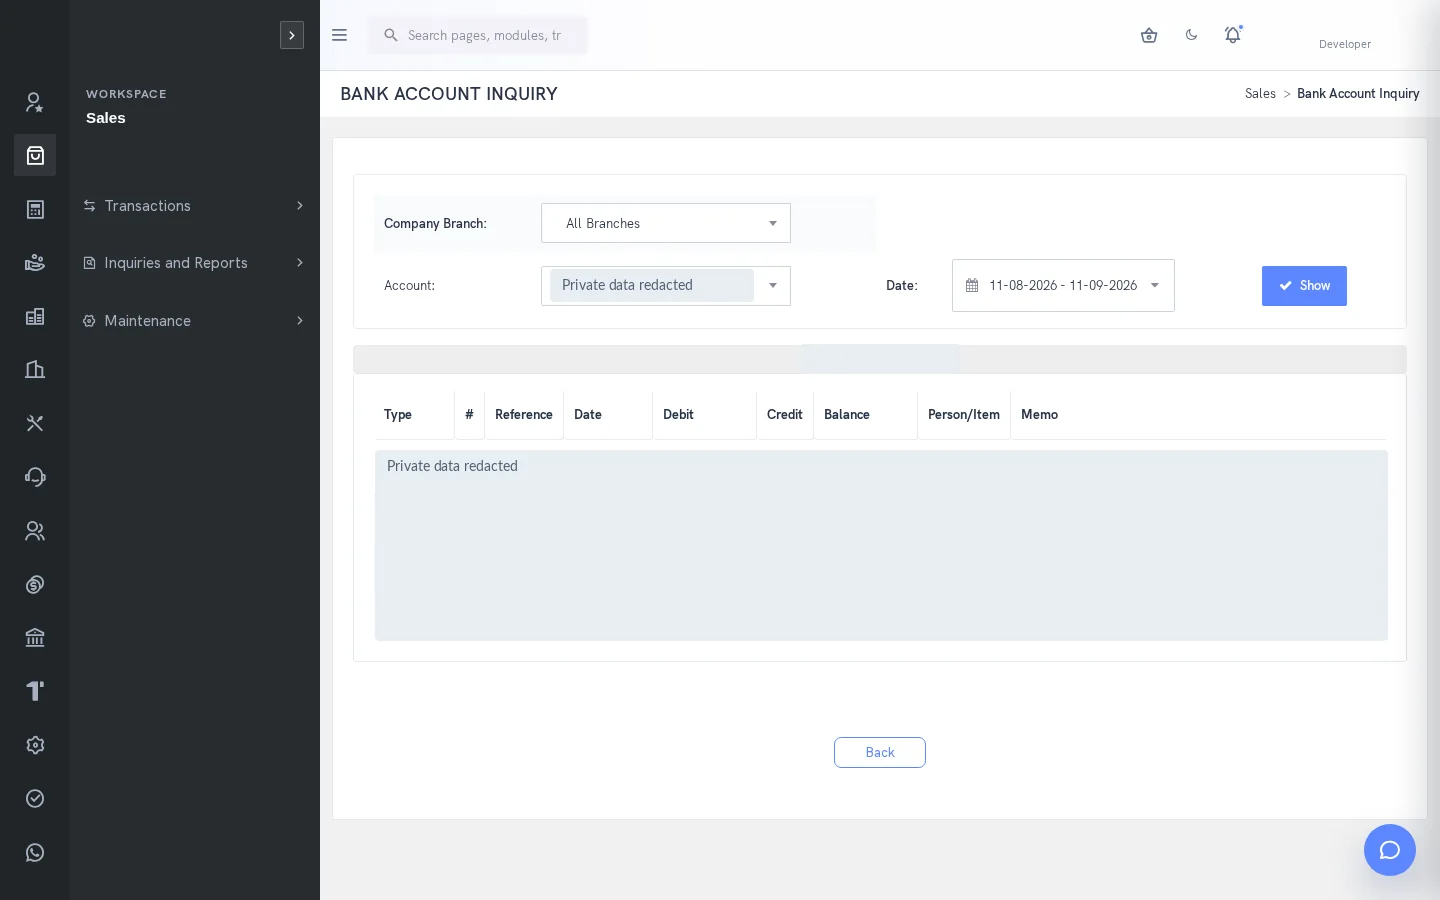
Task: Open the buildings sidebar icon
Action: 35,370
